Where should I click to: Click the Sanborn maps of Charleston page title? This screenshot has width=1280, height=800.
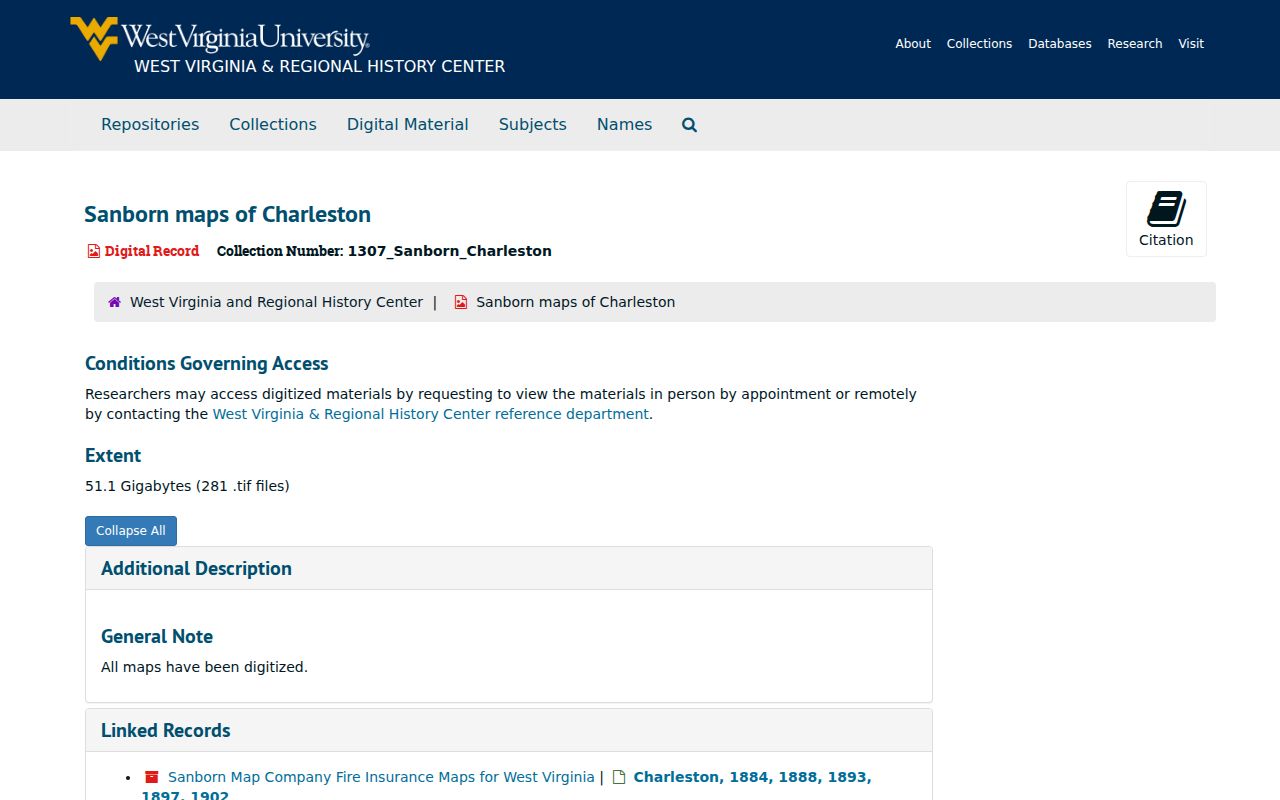point(228,214)
